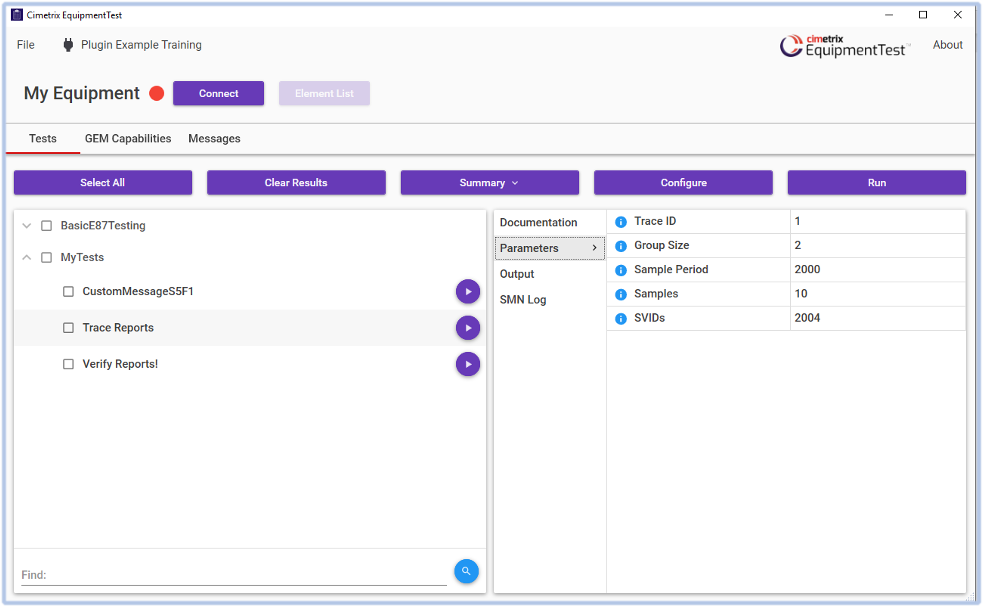Switch to the GEM Capabilities tab
Image resolution: width=983 pixels, height=606 pixels.
[x=128, y=139]
